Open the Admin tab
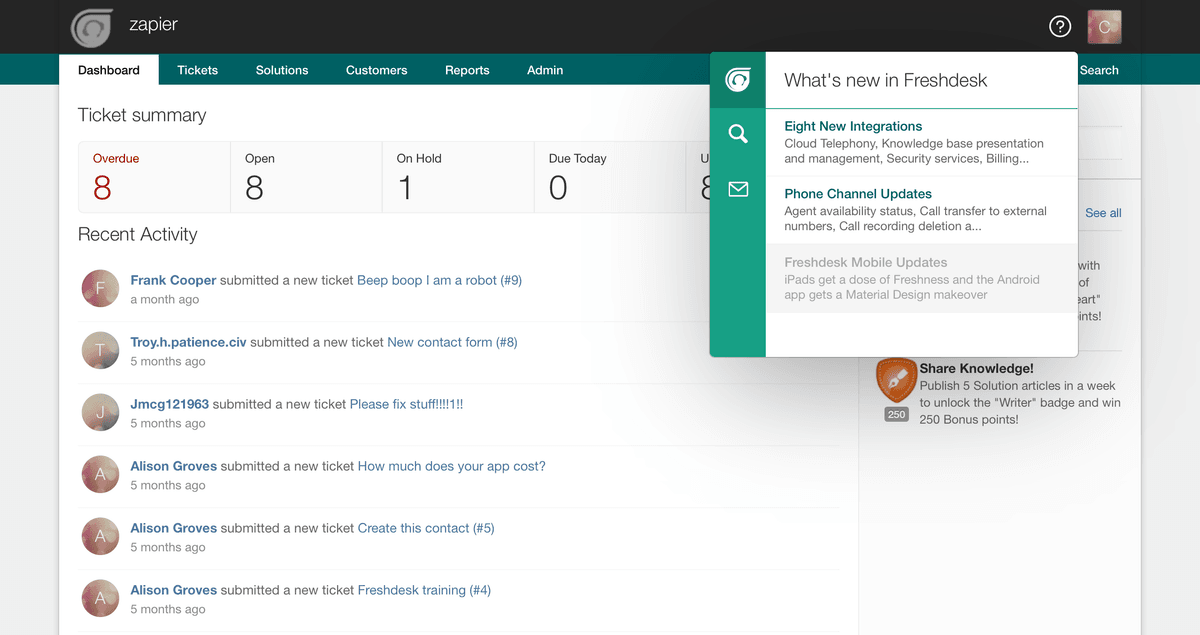The image size is (1200, 635). 545,70
